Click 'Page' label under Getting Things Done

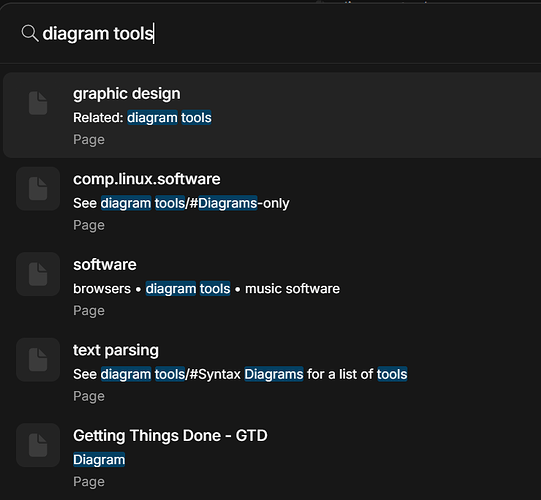click(x=89, y=482)
